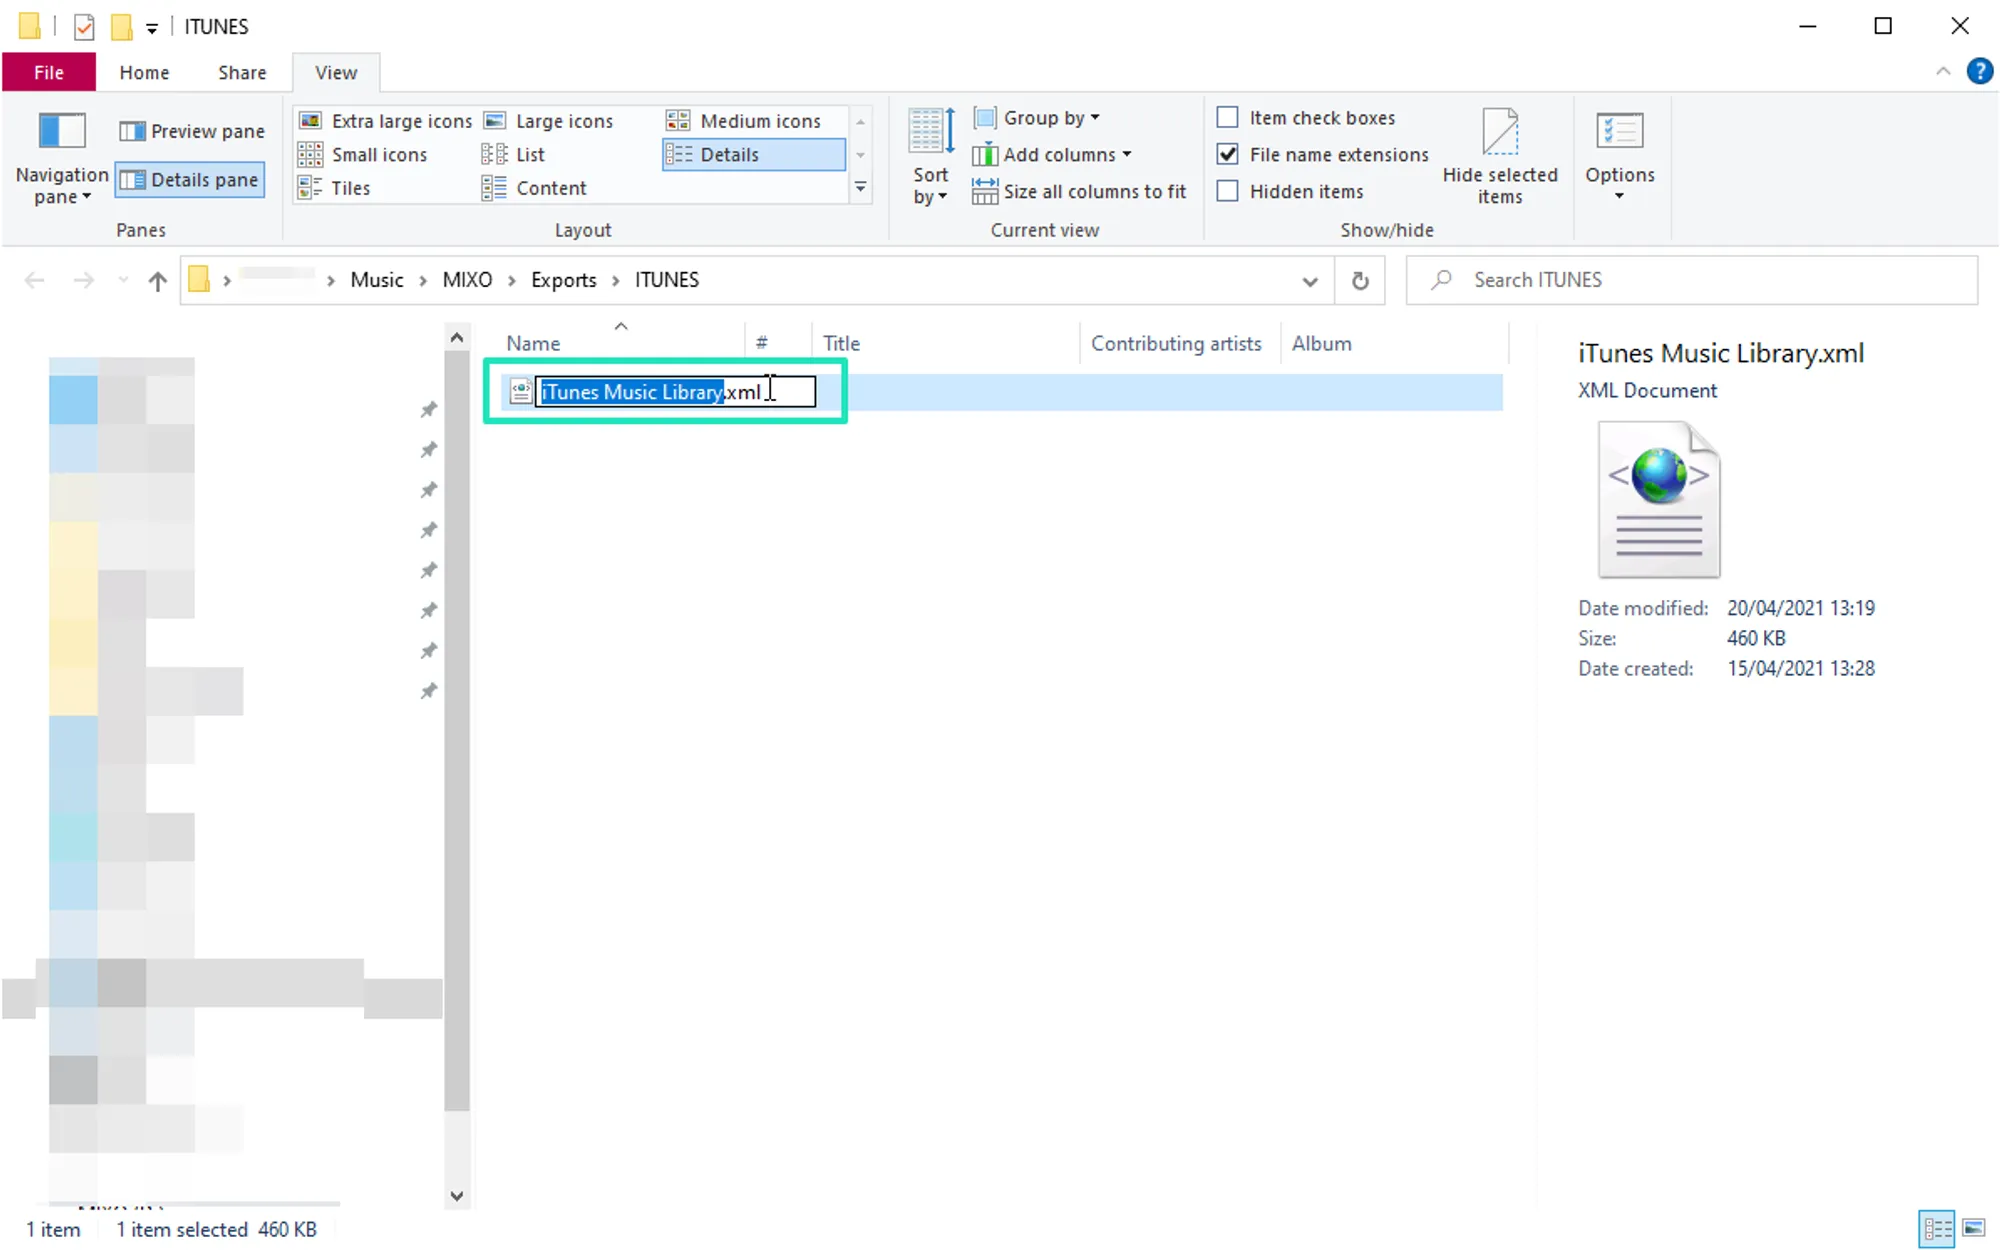Switch to the Home ribbon tab
This screenshot has height=1250, width=2000.
(x=144, y=73)
